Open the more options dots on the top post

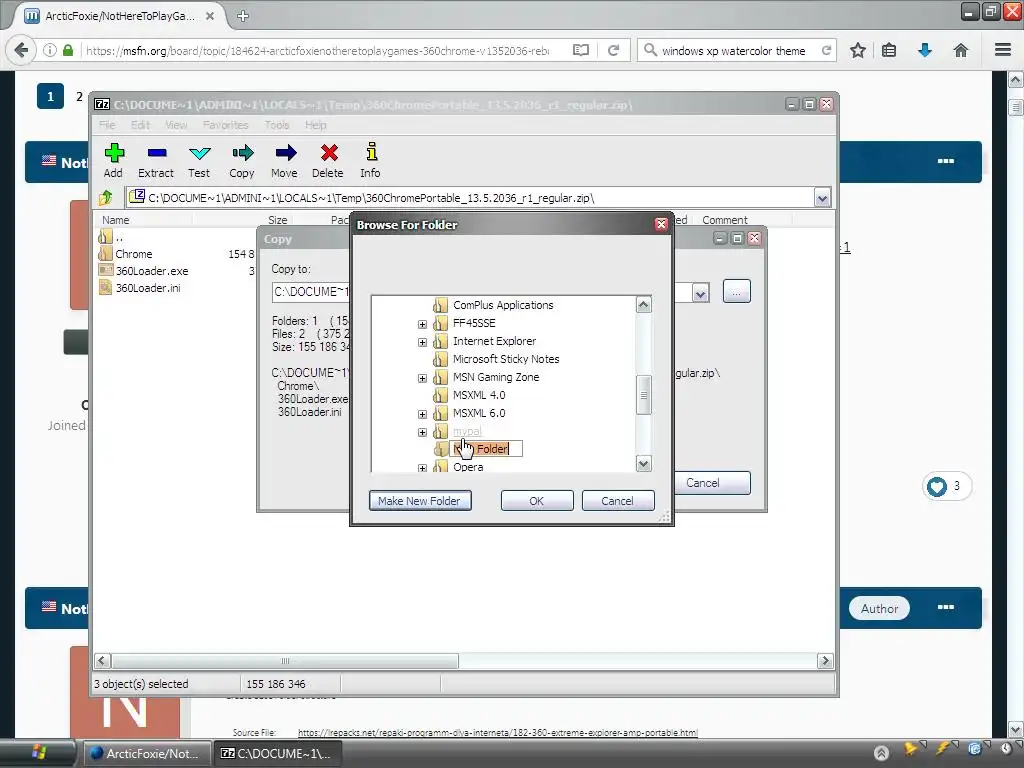pyautogui.click(x=946, y=161)
